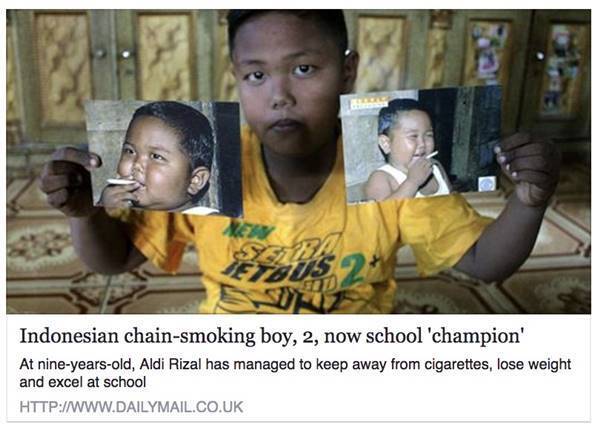Click the HTTP://WWW.DAILYMAIL.CO.UK source link
The height and width of the screenshot is (424, 600).
(x=131, y=407)
